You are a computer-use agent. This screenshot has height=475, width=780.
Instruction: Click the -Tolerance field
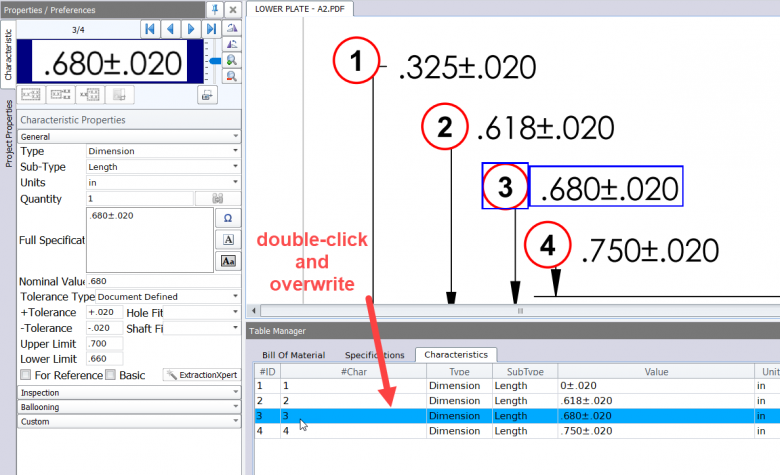[x=104, y=328]
